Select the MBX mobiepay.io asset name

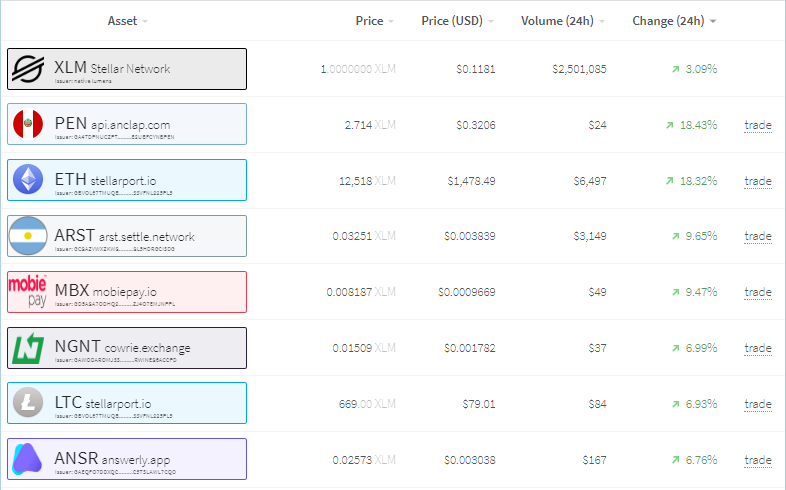point(106,291)
